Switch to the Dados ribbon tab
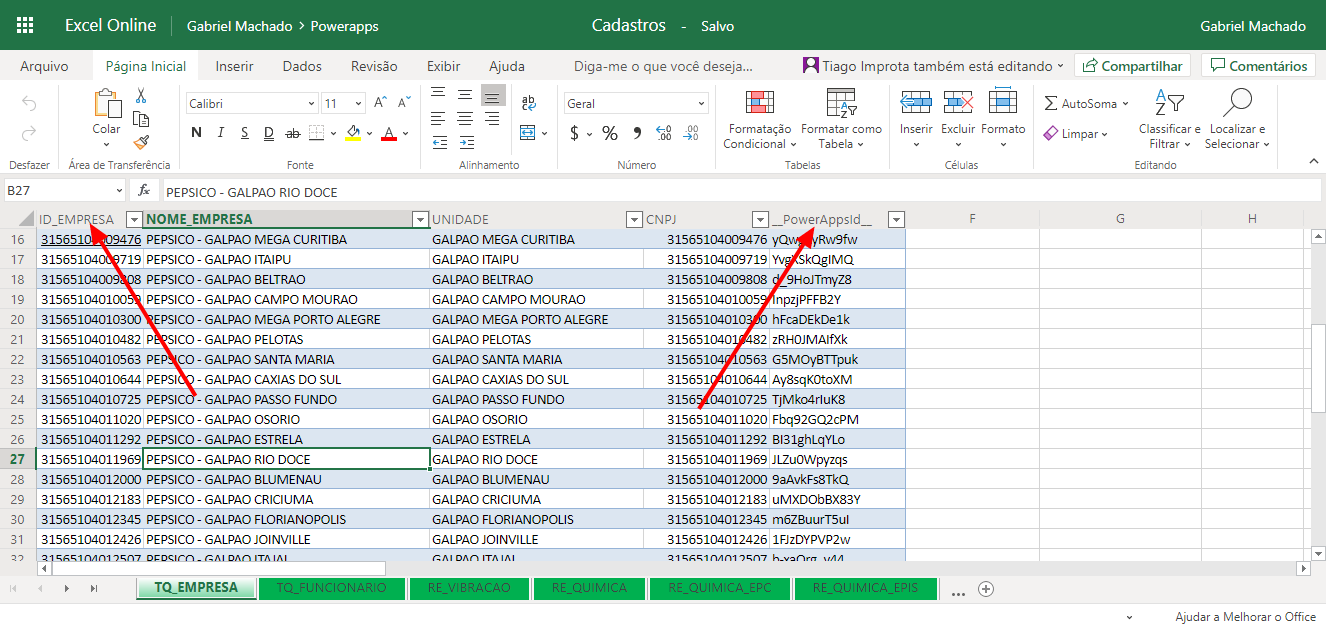The height and width of the screenshot is (624, 1328). click(302, 66)
